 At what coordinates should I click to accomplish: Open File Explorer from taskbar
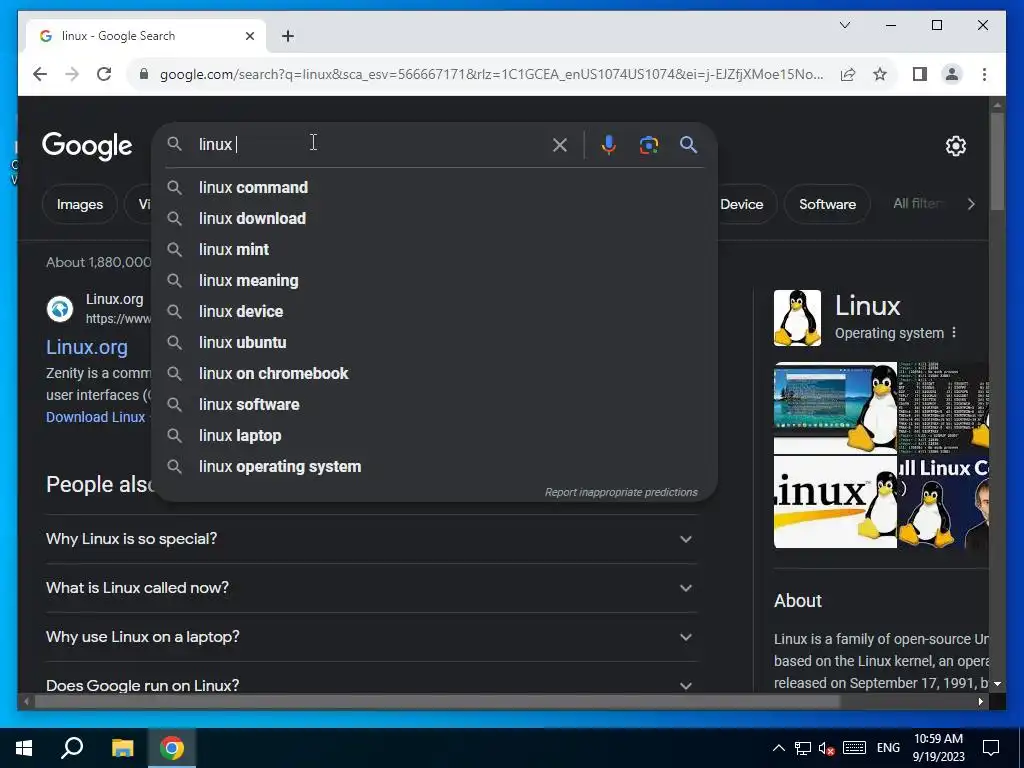(122, 748)
